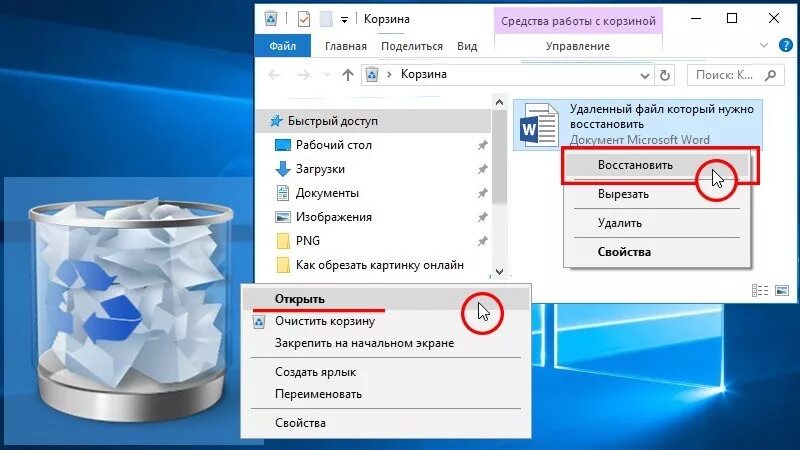
Task: Open recent locations dropdown arrow next to forward
Action: point(327,75)
